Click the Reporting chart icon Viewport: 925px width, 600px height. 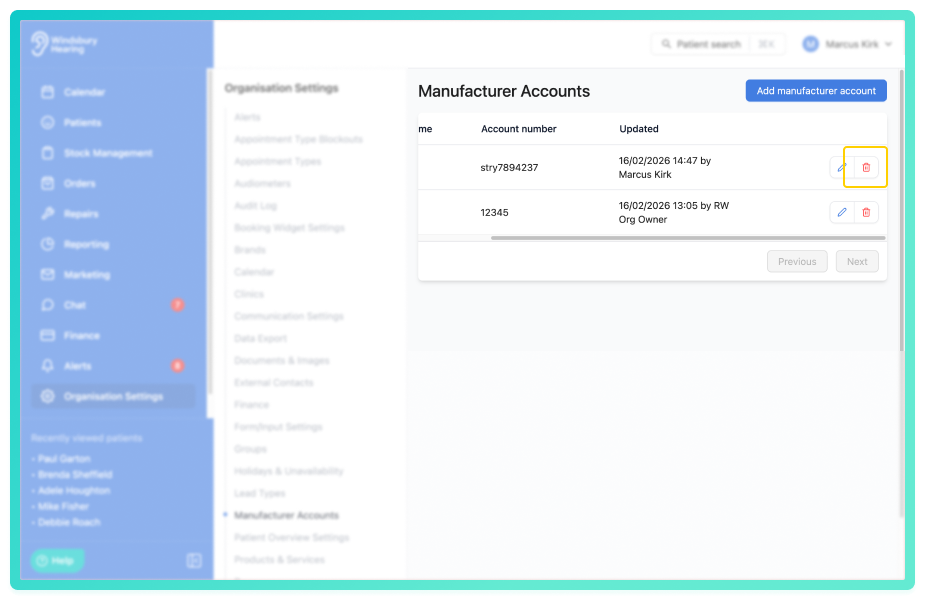[48, 244]
